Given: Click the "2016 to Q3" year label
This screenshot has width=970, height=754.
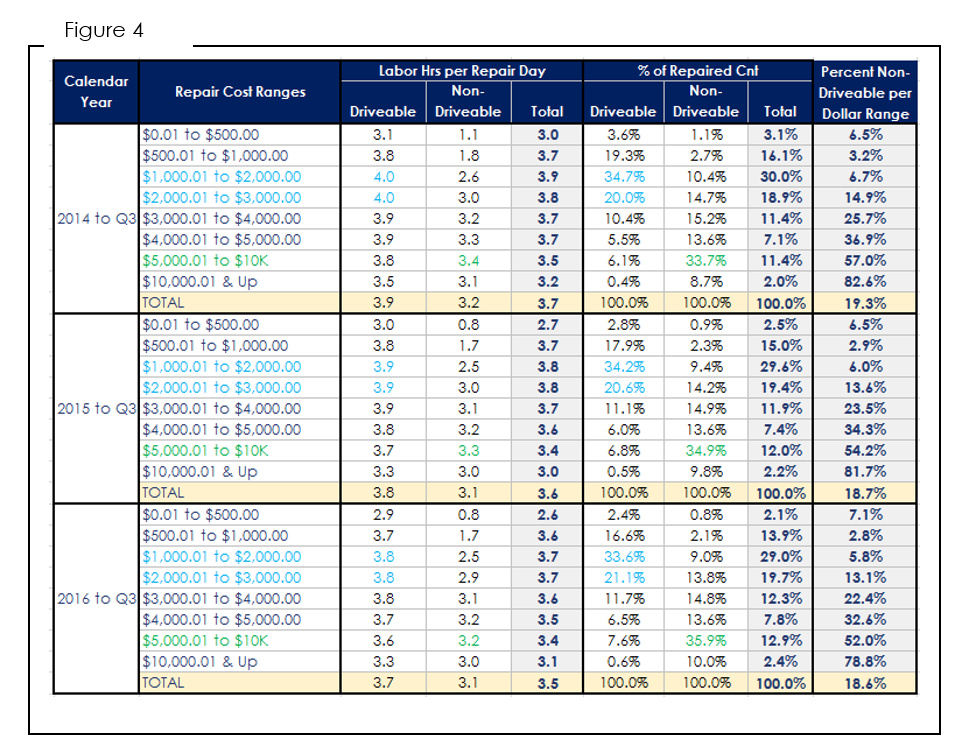Looking at the screenshot, I should click(x=96, y=598).
